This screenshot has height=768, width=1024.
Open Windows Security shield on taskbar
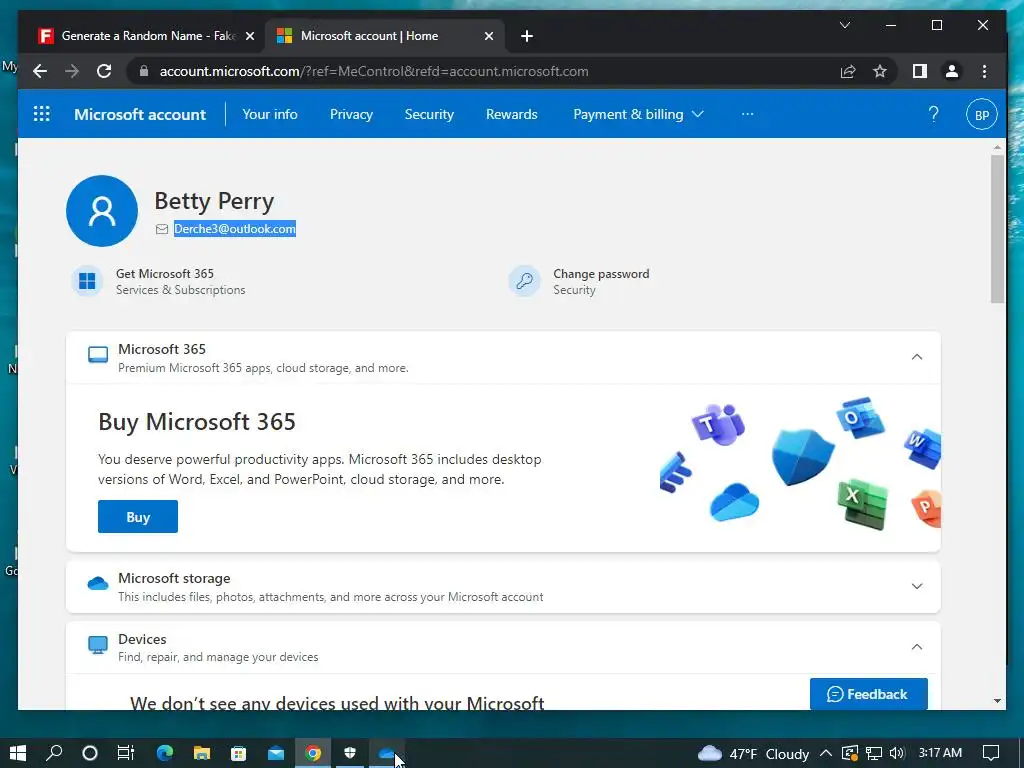pos(350,753)
